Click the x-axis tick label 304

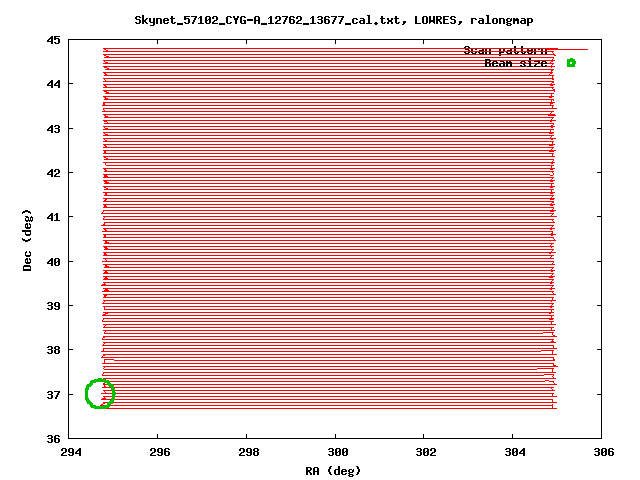coord(515,452)
